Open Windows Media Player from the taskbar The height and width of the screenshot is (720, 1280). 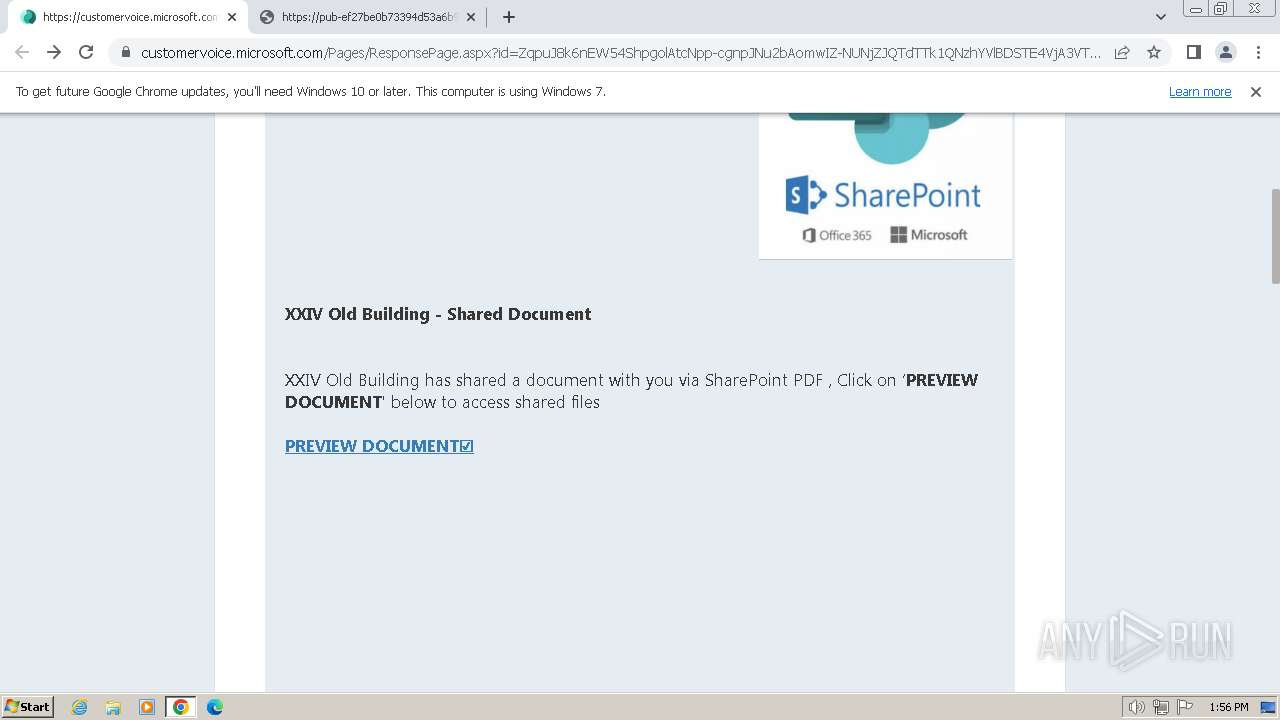[147, 707]
